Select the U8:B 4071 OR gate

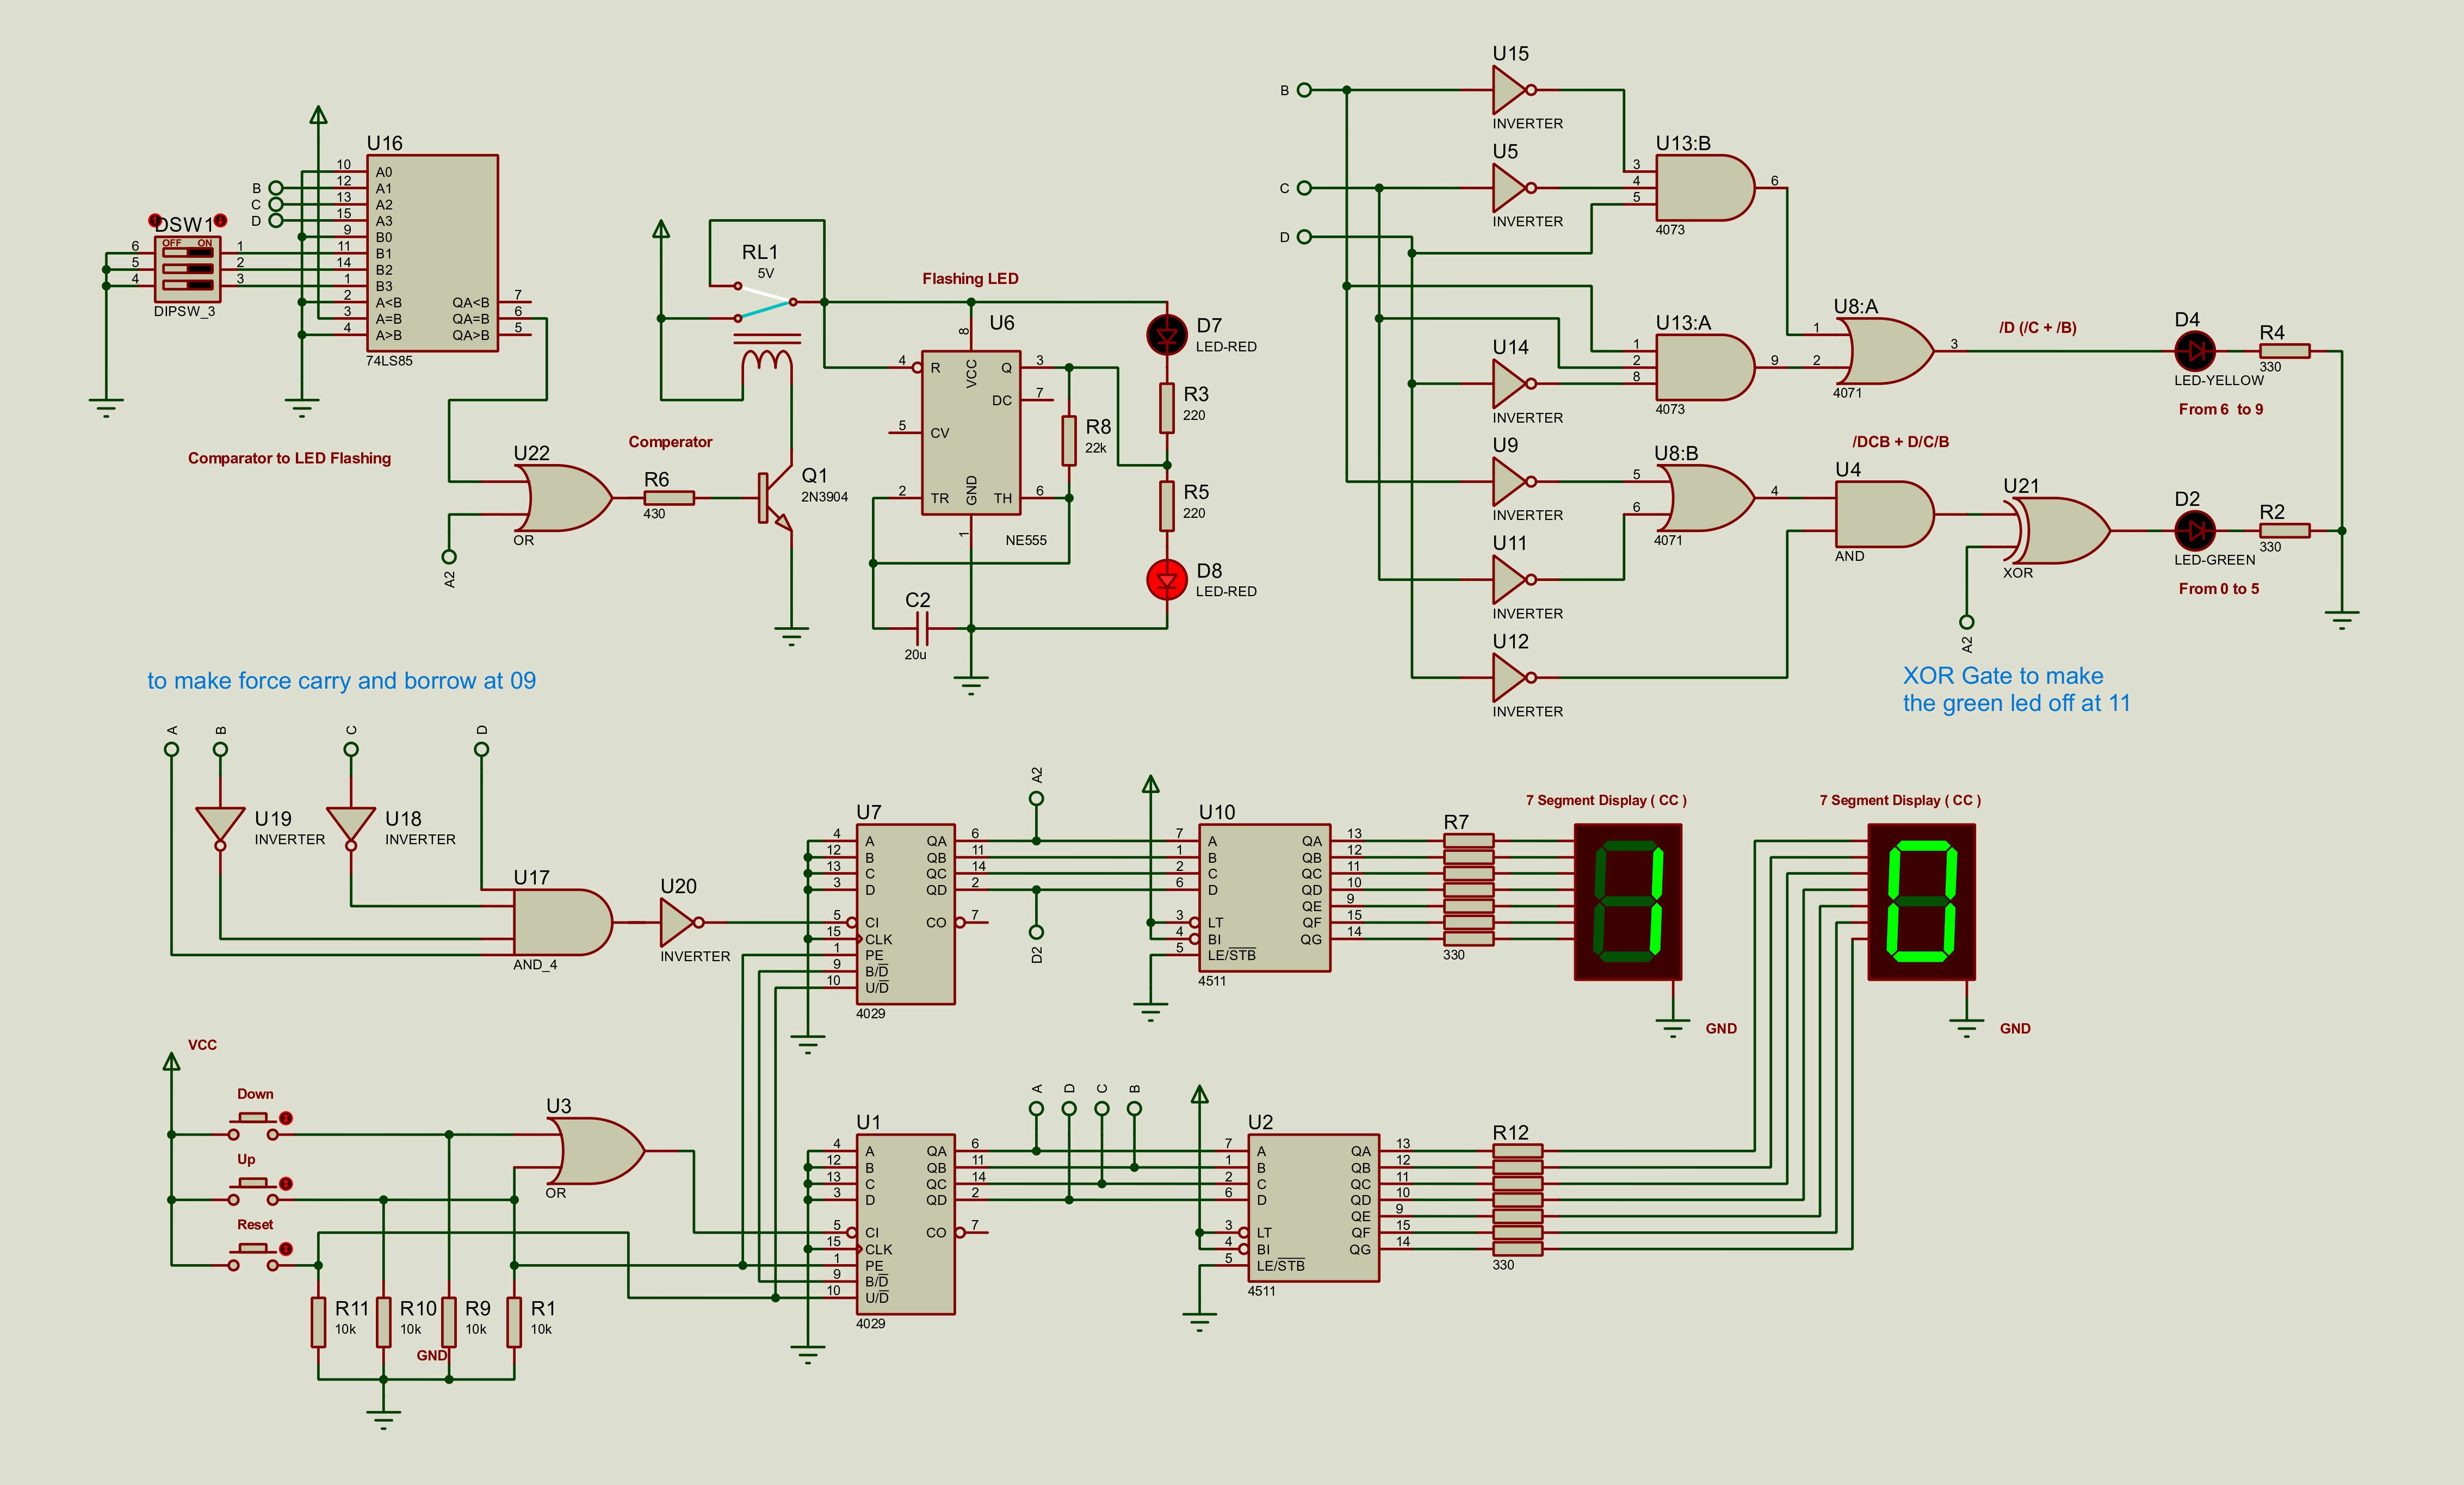point(1705,498)
